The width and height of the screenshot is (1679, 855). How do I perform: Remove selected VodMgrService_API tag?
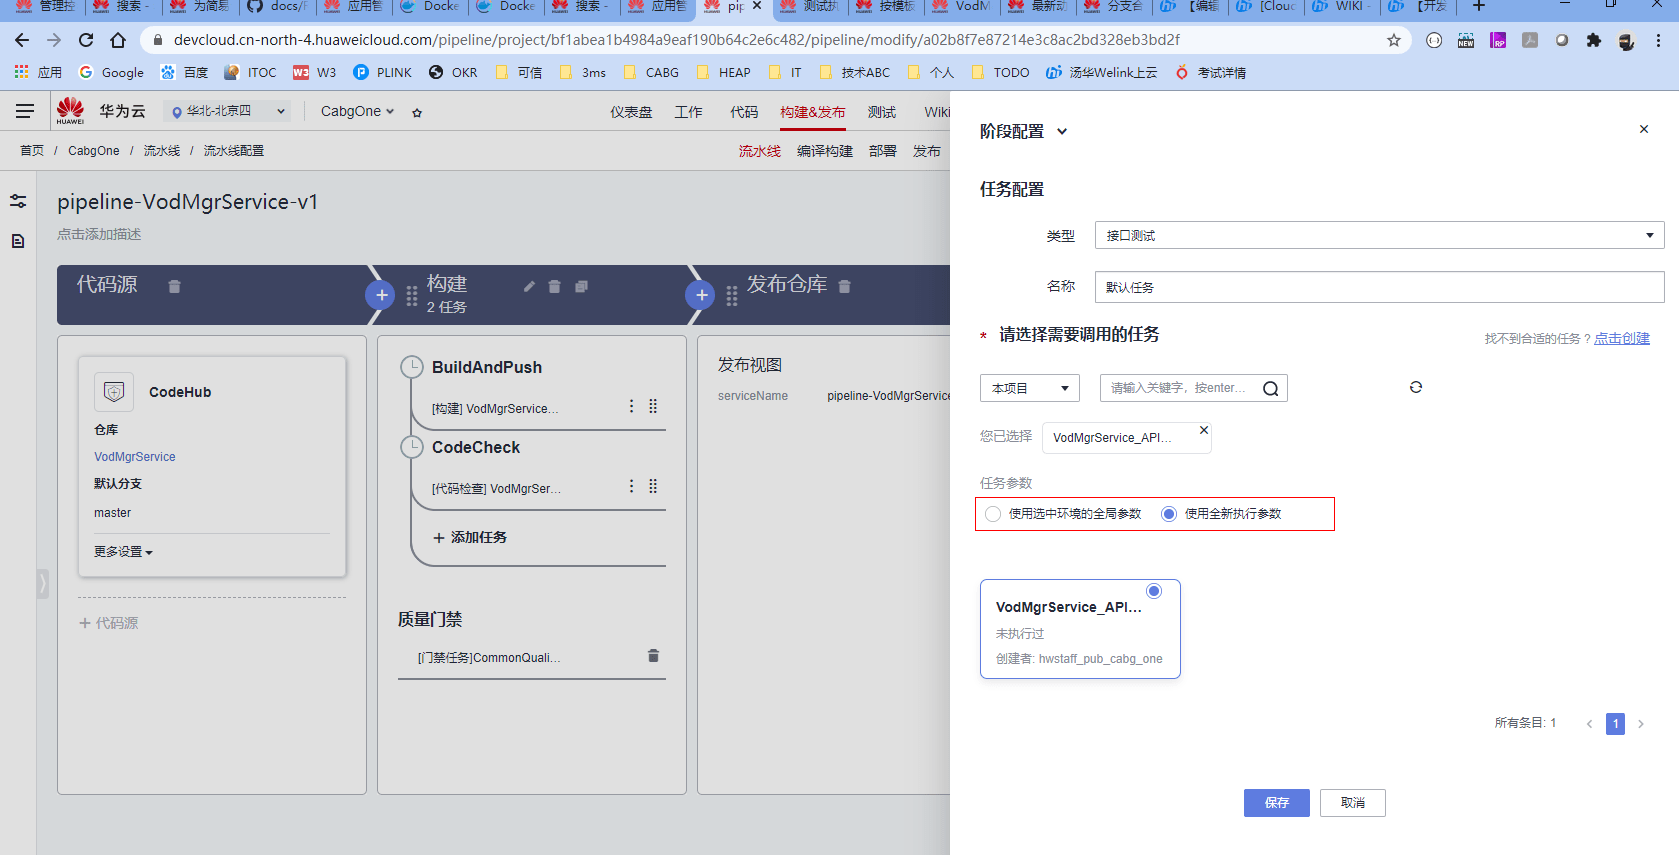[x=1204, y=430]
